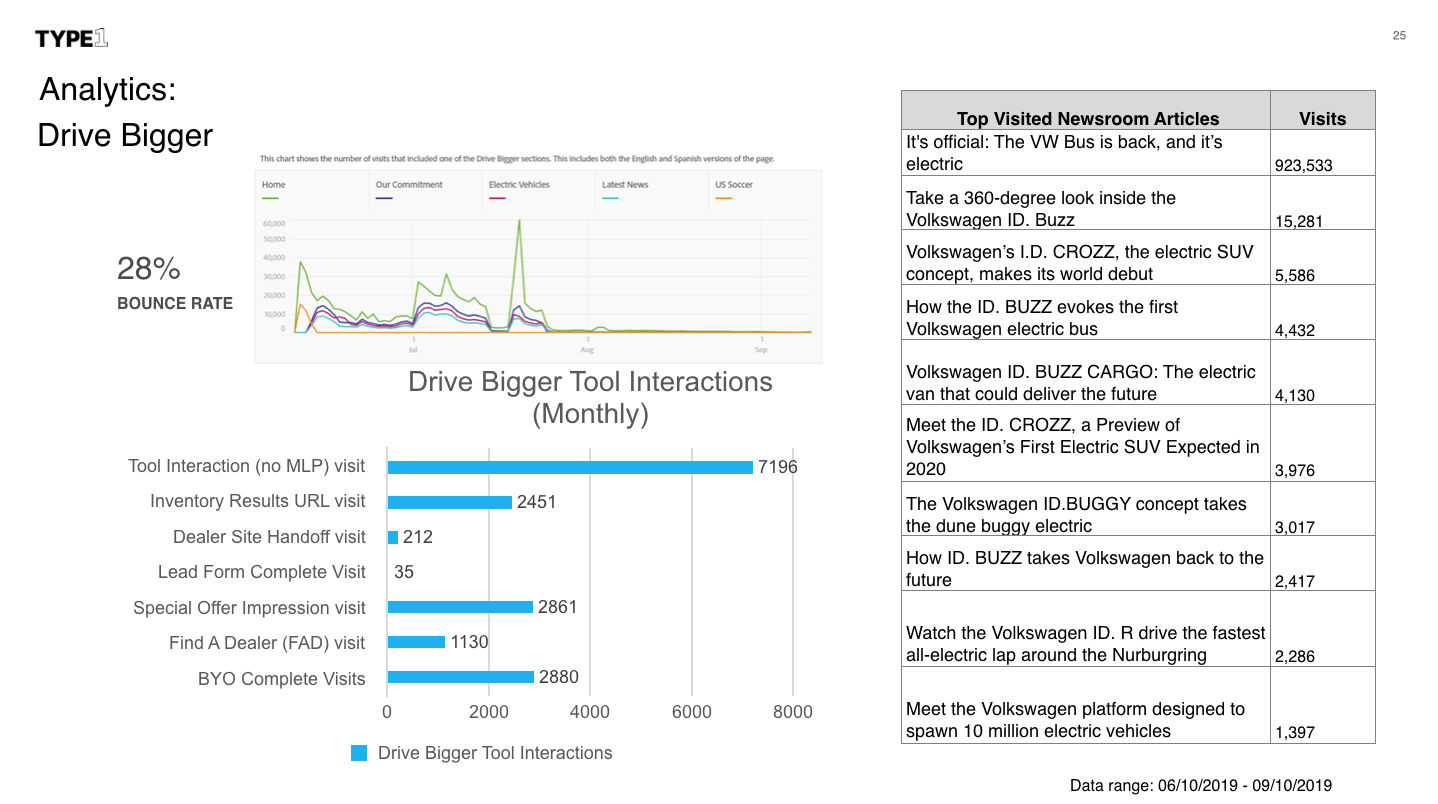Click the 7196 bar value label

[x=778, y=467]
